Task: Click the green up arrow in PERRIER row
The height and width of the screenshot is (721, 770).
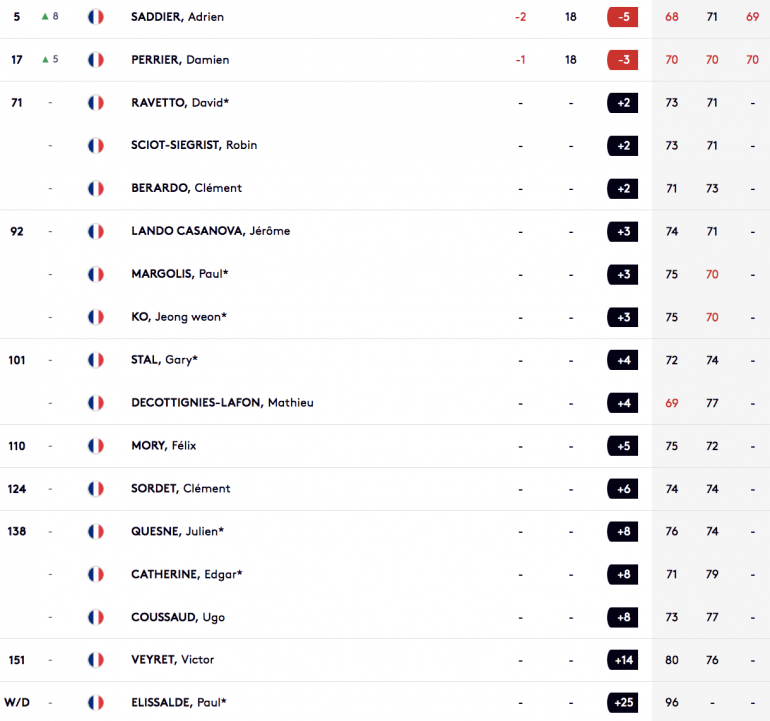Action: [x=45, y=59]
